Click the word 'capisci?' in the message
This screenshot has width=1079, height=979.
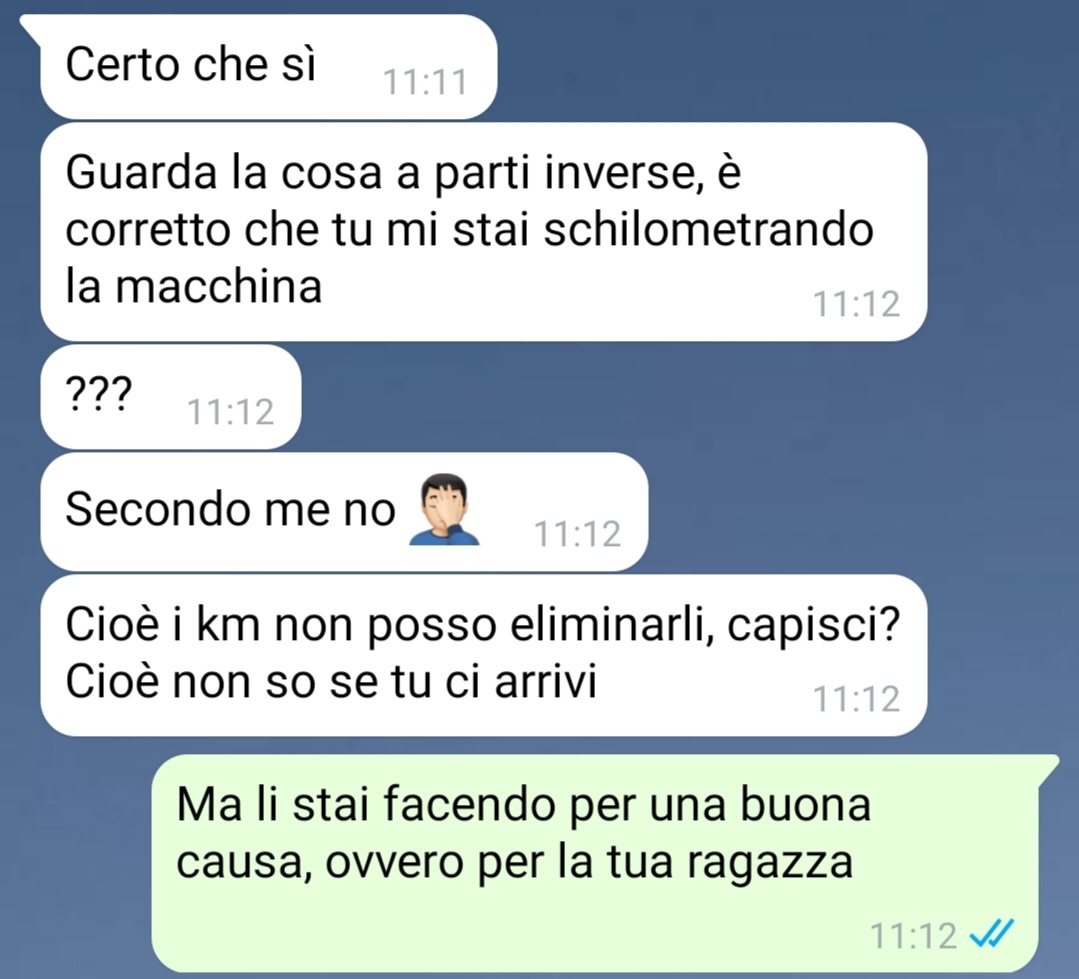coord(814,626)
